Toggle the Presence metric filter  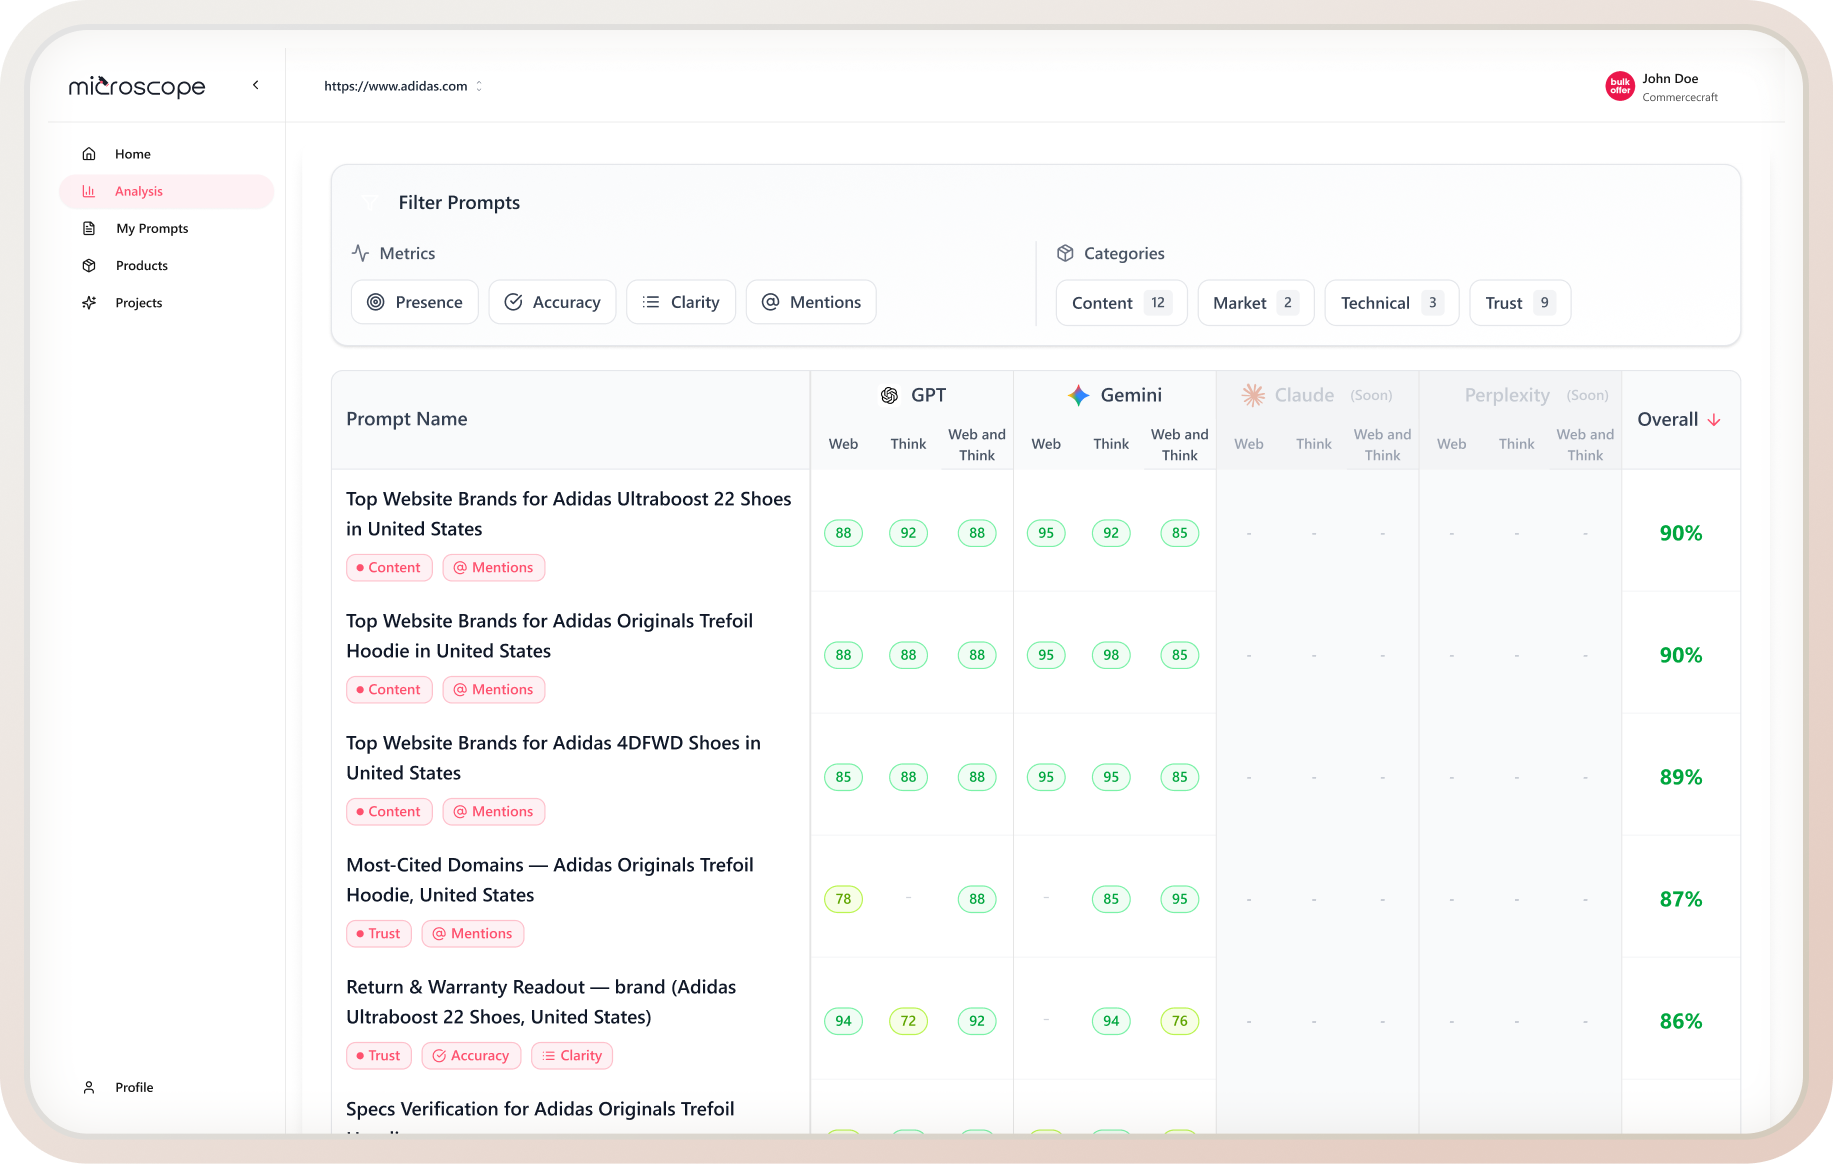[x=415, y=302]
